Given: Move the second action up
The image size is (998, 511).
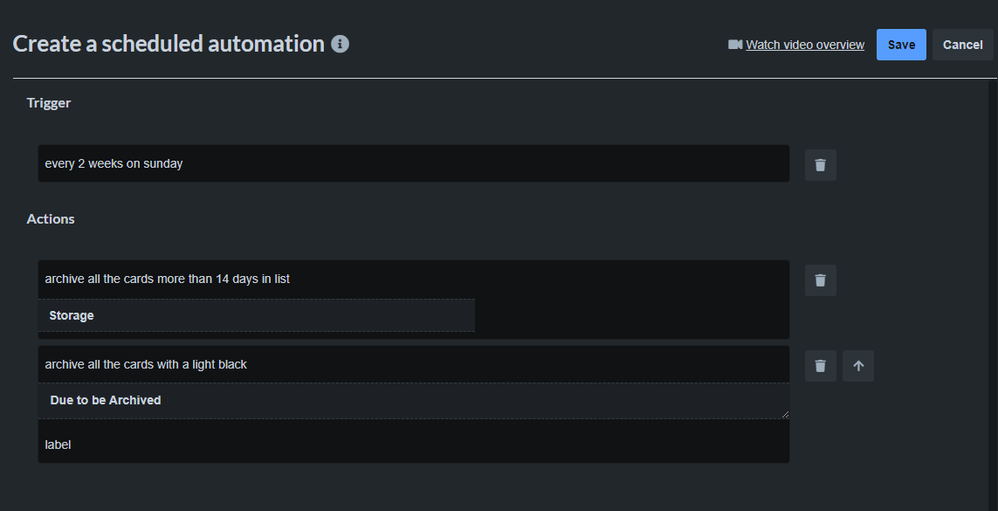Looking at the screenshot, I should pos(858,366).
